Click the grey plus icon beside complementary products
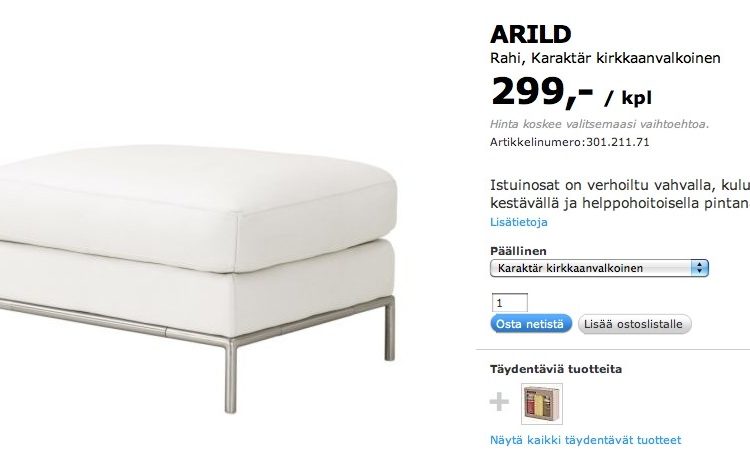The width and height of the screenshot is (750, 457). click(x=499, y=402)
